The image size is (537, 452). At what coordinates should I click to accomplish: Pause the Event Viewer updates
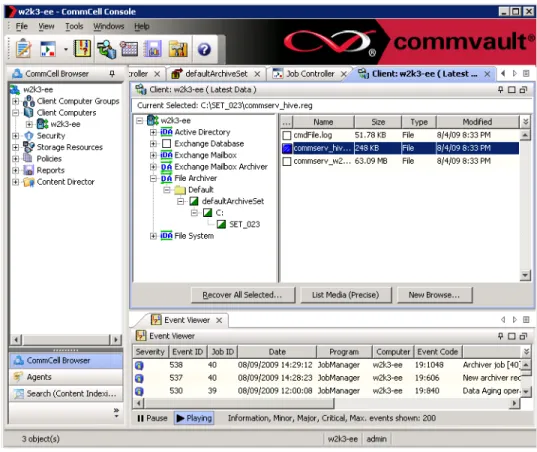[152, 418]
